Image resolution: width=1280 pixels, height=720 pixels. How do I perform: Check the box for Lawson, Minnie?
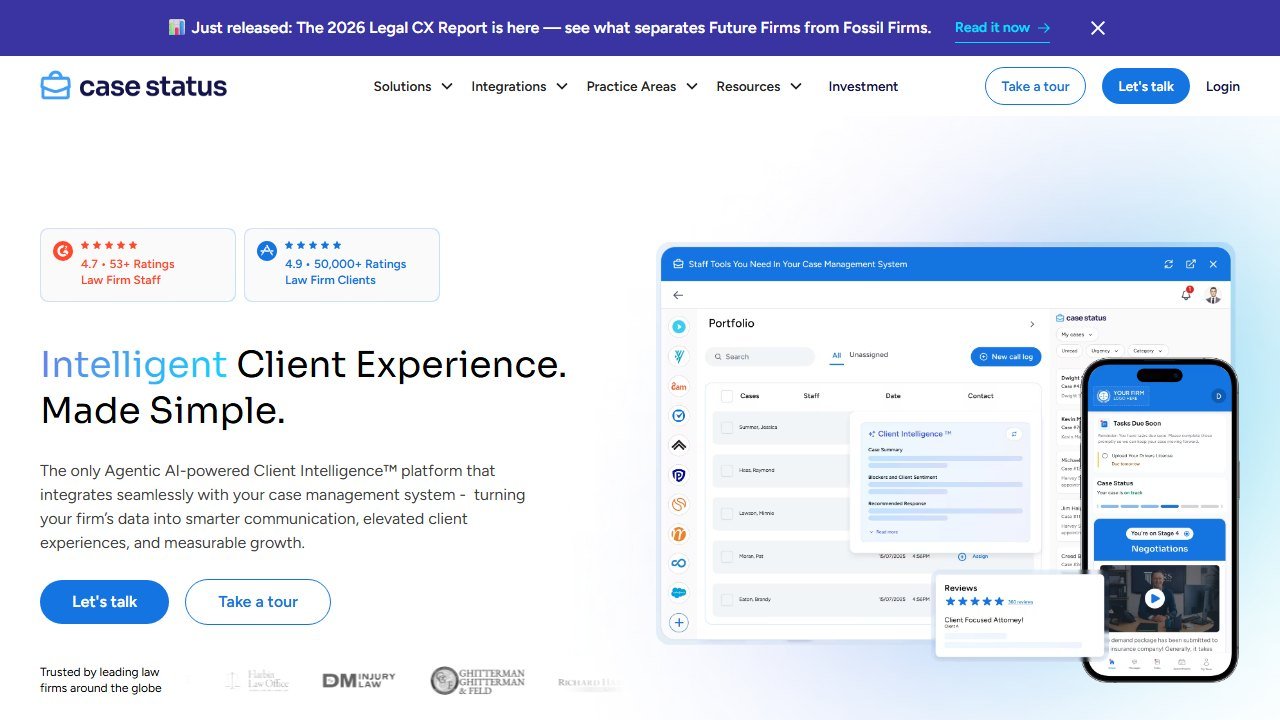(727, 514)
